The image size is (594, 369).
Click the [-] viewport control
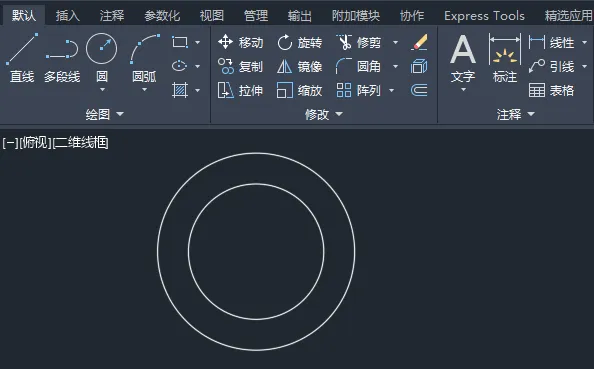pos(10,143)
